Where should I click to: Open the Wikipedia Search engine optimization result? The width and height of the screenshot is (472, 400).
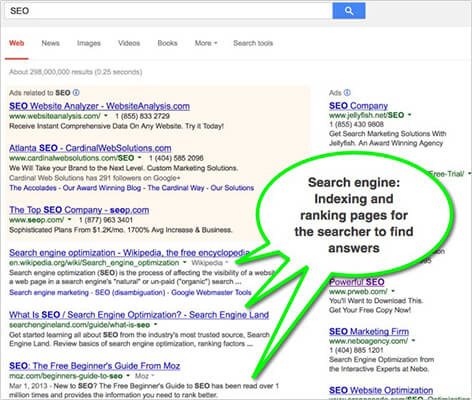(130, 253)
